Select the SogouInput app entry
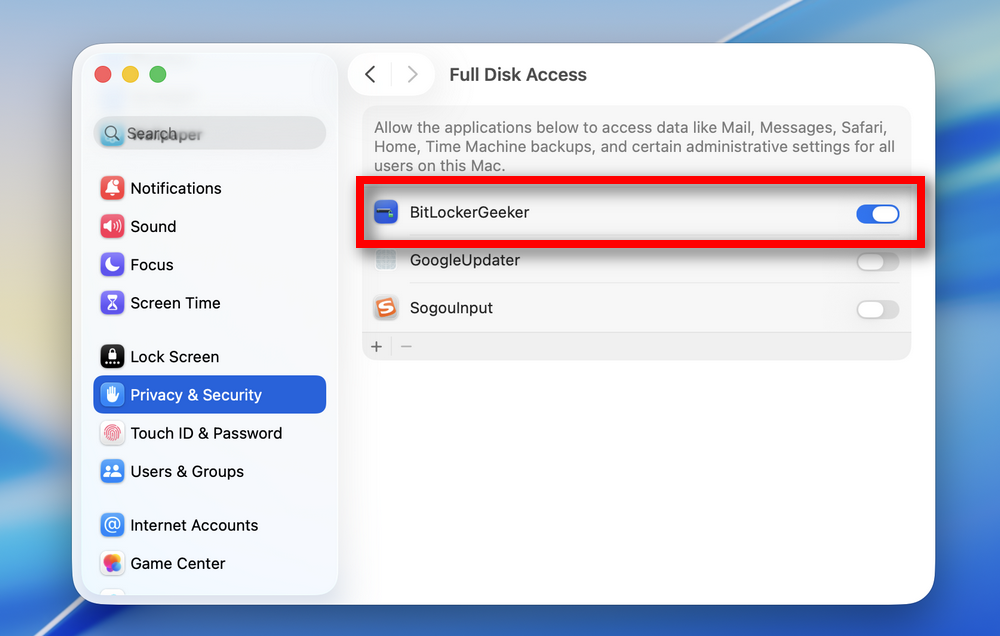This screenshot has height=636, width=1000. (450, 309)
